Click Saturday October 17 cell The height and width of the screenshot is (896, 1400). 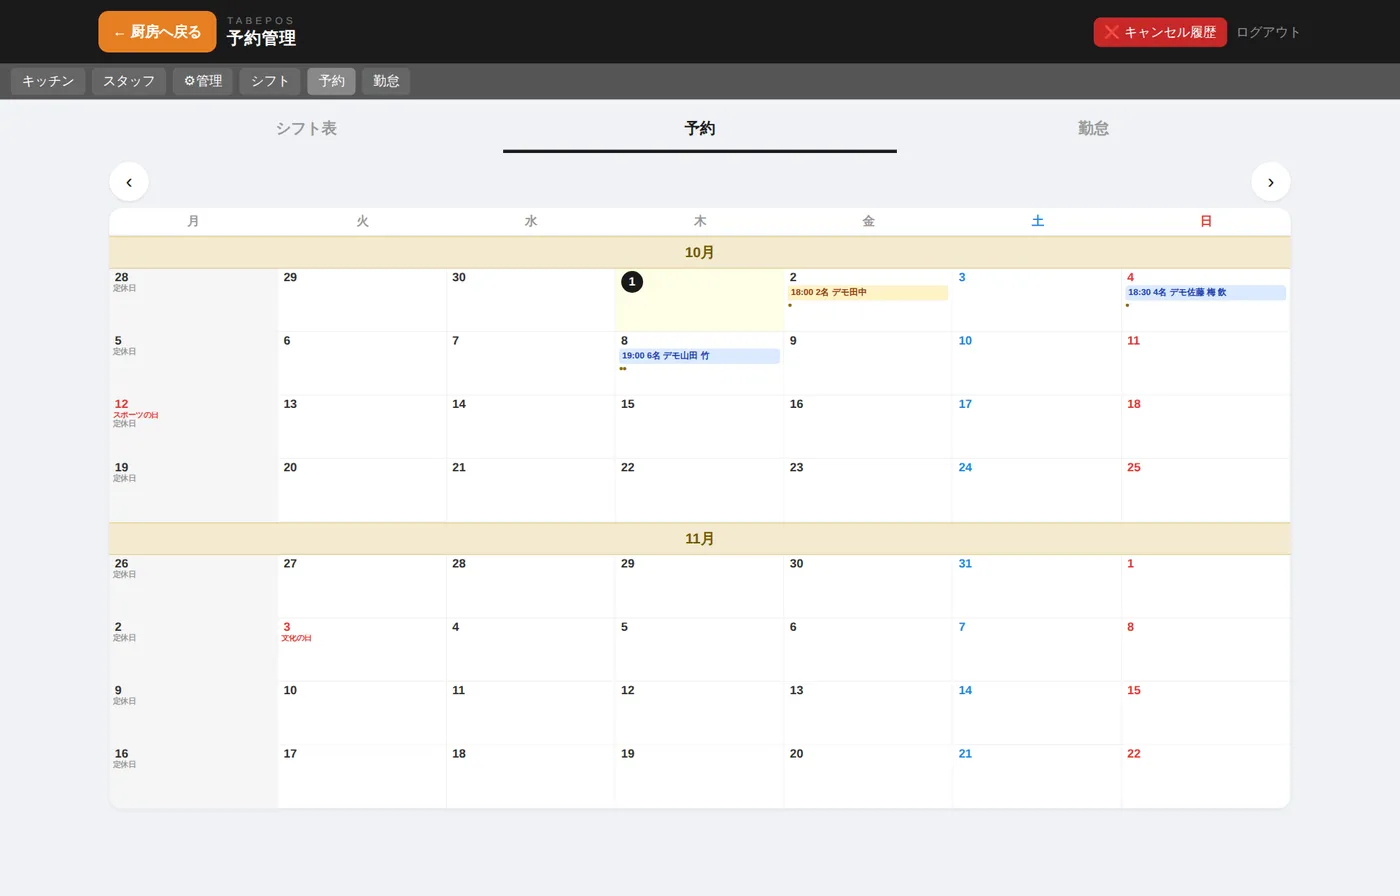[1037, 427]
